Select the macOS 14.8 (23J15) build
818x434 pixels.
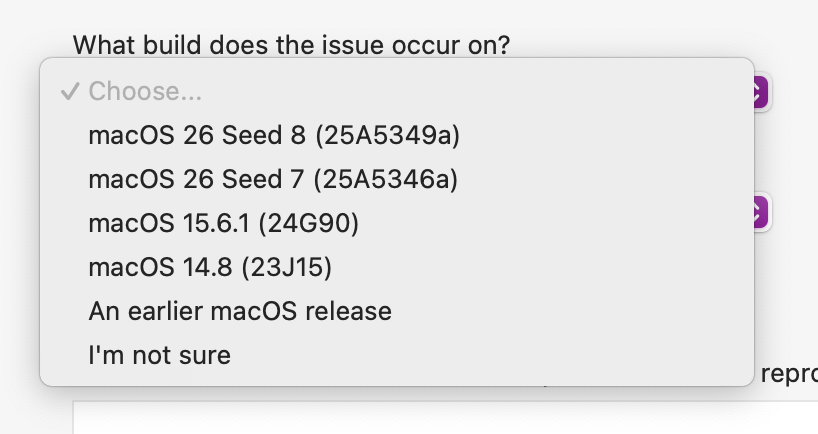[210, 268]
